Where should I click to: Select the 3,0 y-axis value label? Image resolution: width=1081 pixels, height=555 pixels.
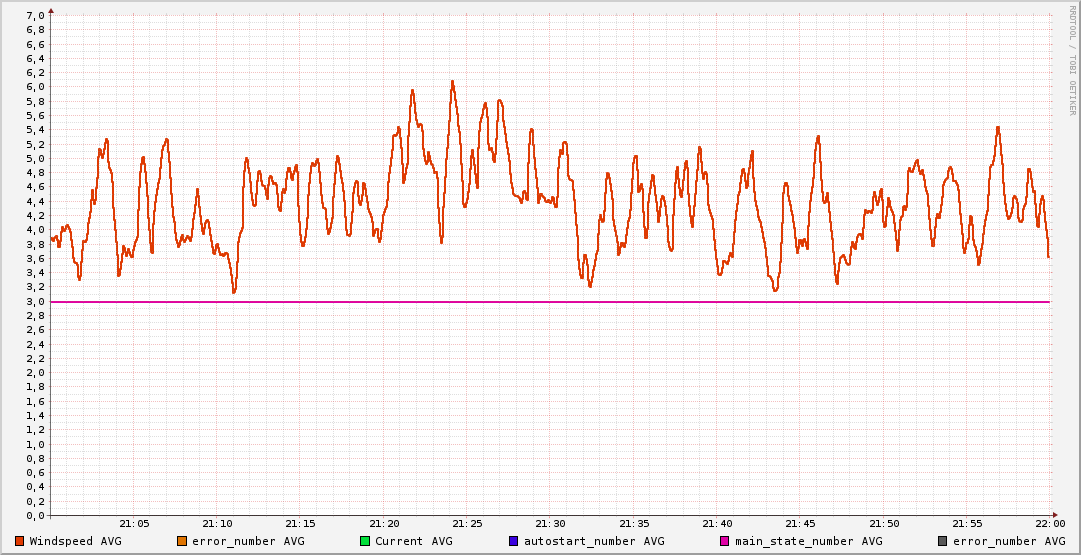click(x=35, y=302)
